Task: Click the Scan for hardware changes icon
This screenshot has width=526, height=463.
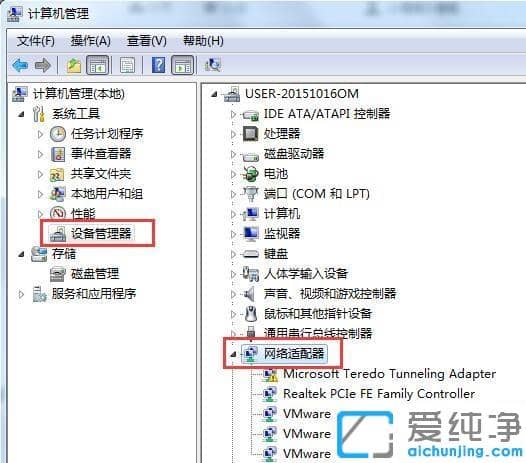Action: [212, 65]
